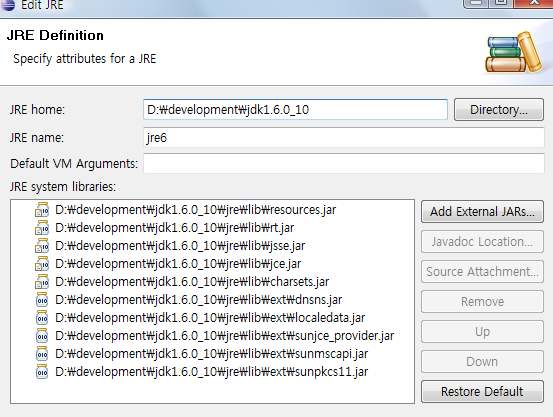
Task: Click the rt.jar library jar icon
Action: (x=42, y=228)
